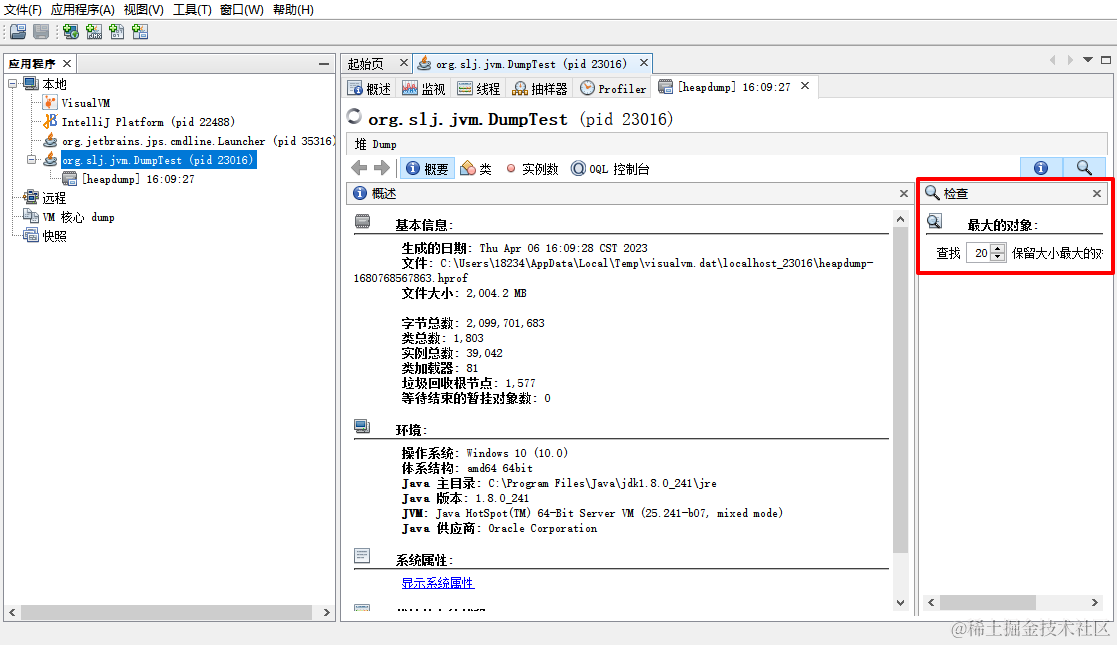Switch to org.slj.jvm.DumpTest main tab
The image size is (1117, 645).
(531, 64)
